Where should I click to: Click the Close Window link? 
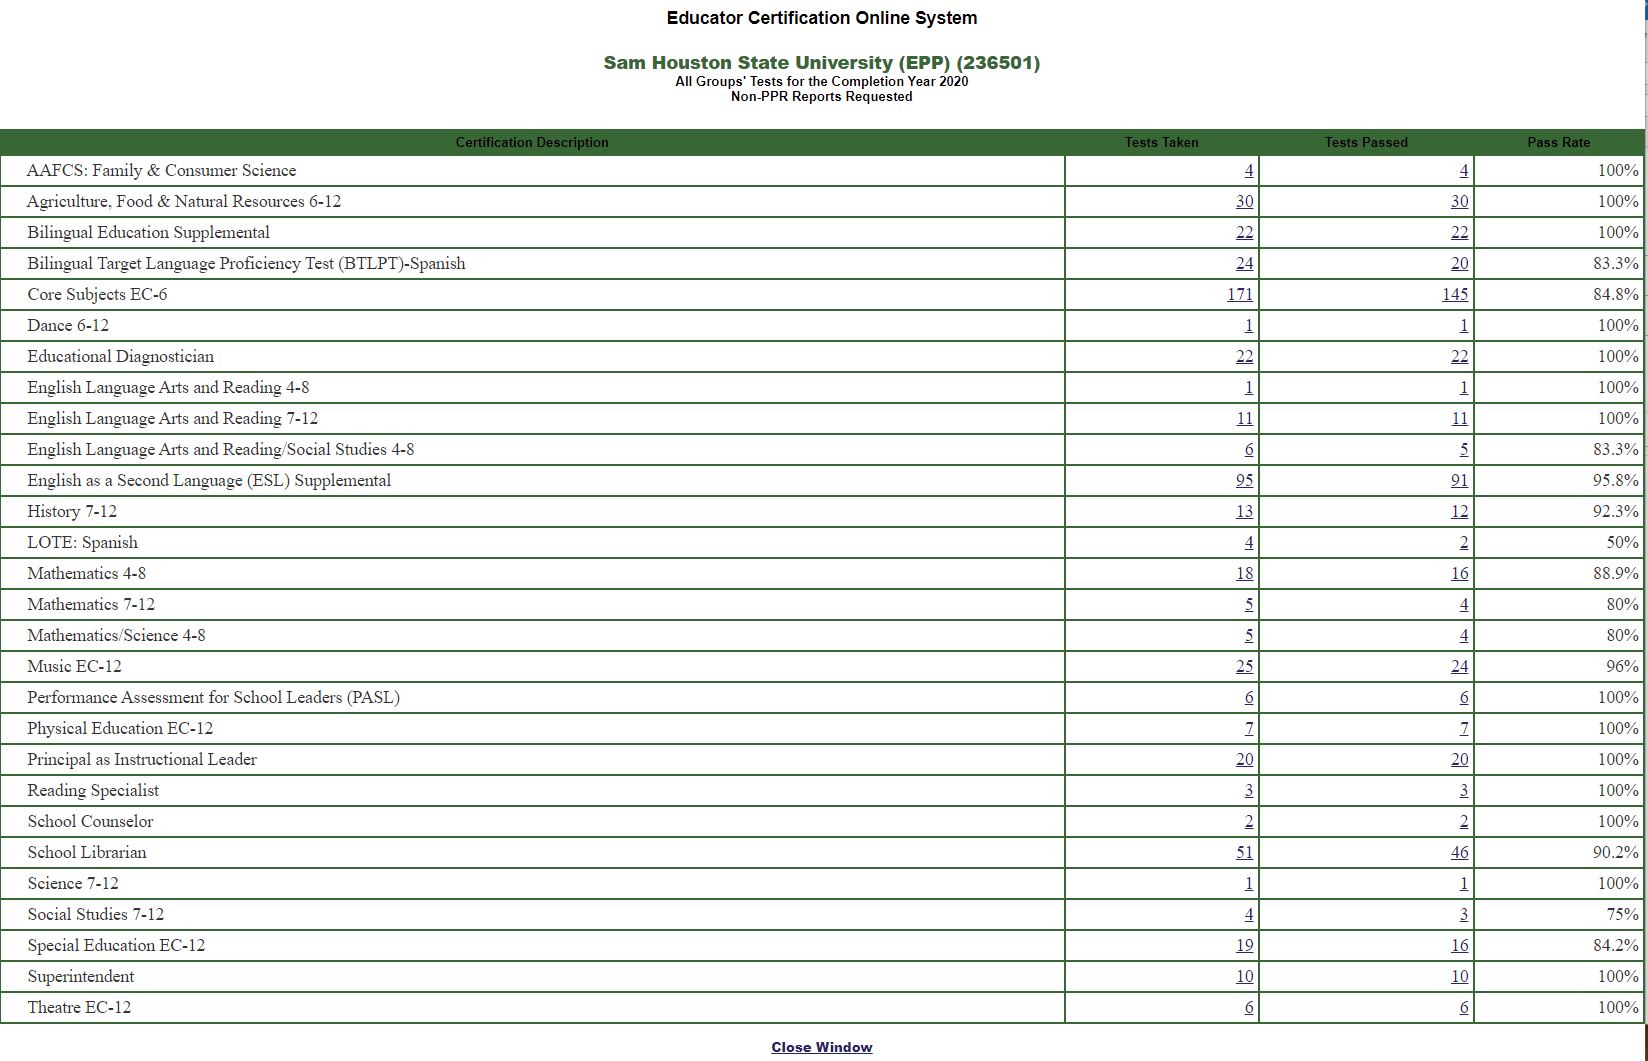click(x=821, y=1047)
